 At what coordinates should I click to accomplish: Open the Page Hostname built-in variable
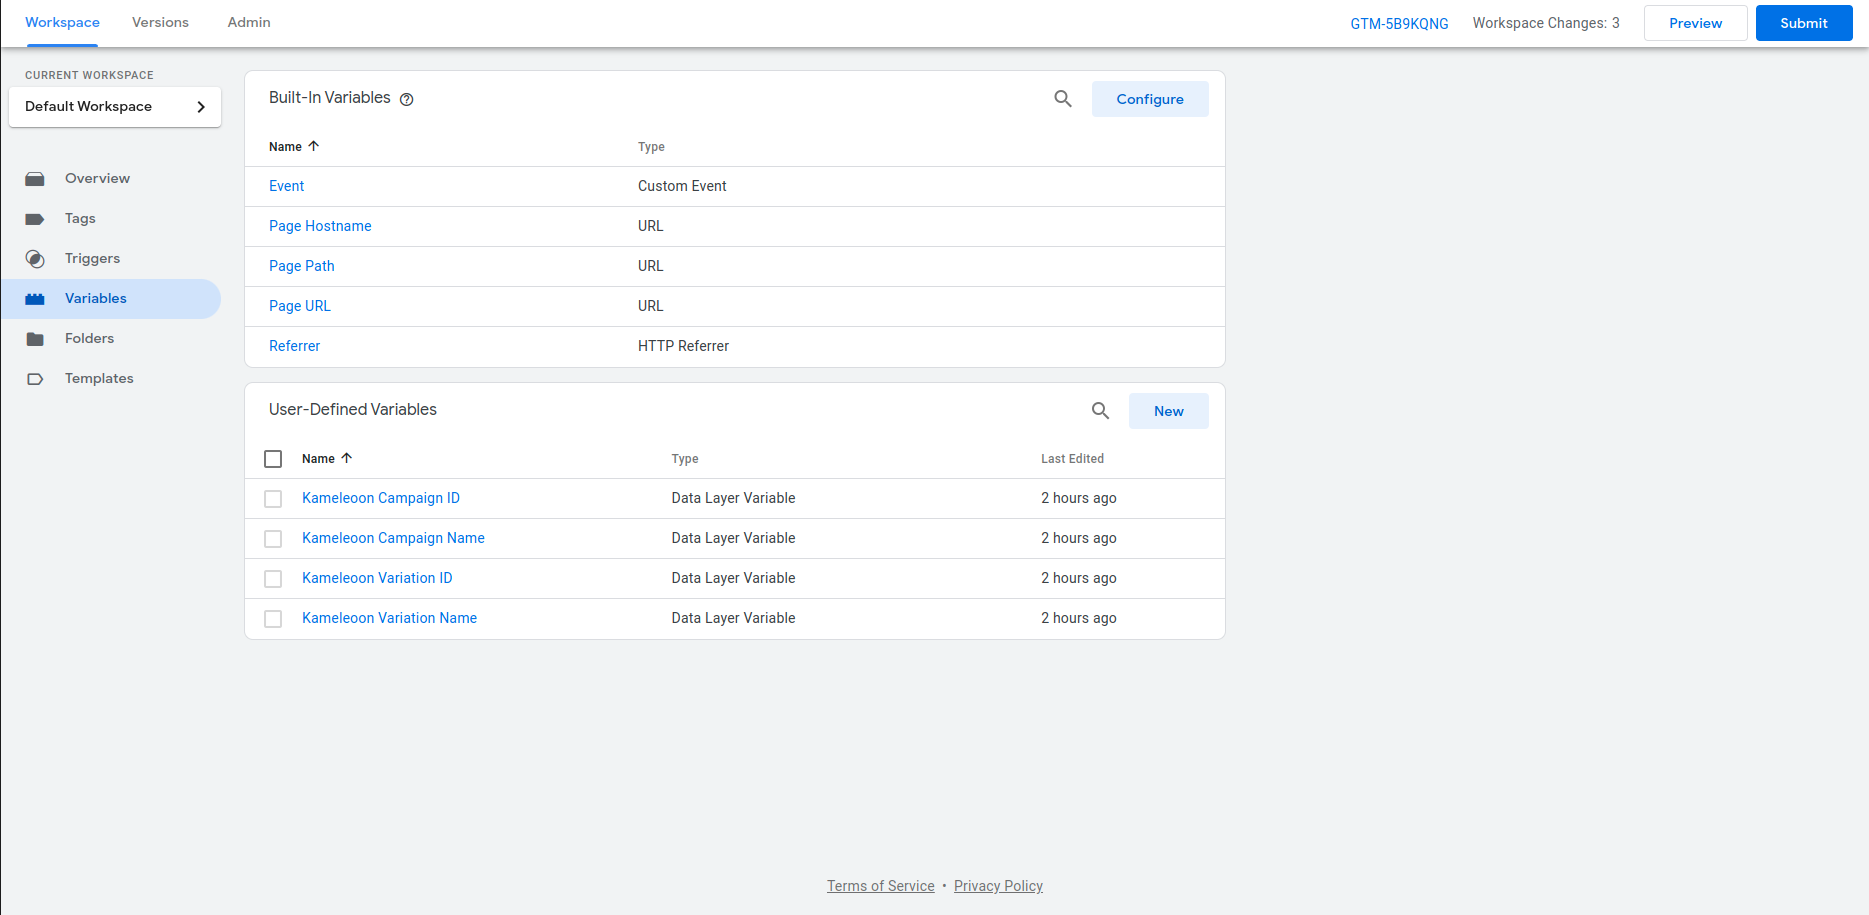tap(320, 226)
